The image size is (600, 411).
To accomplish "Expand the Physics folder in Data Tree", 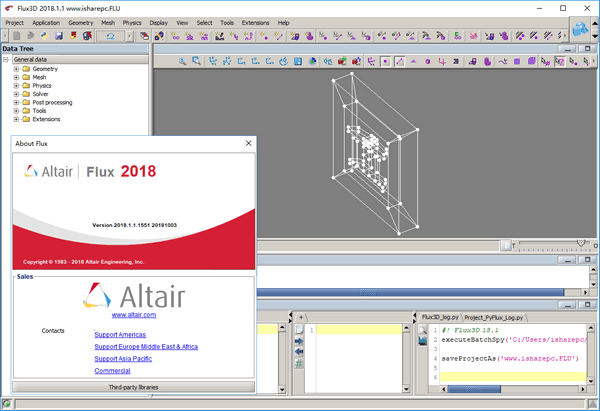I will point(16,86).
